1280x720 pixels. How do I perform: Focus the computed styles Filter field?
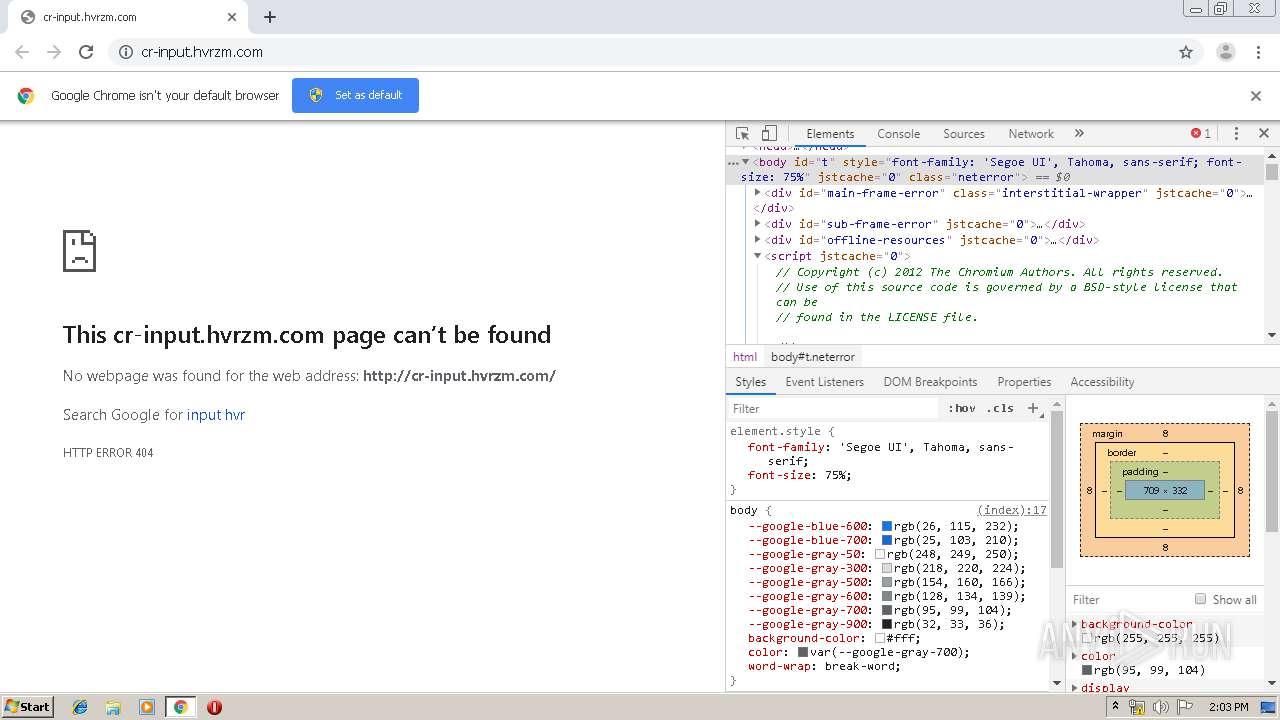pos(1128,600)
